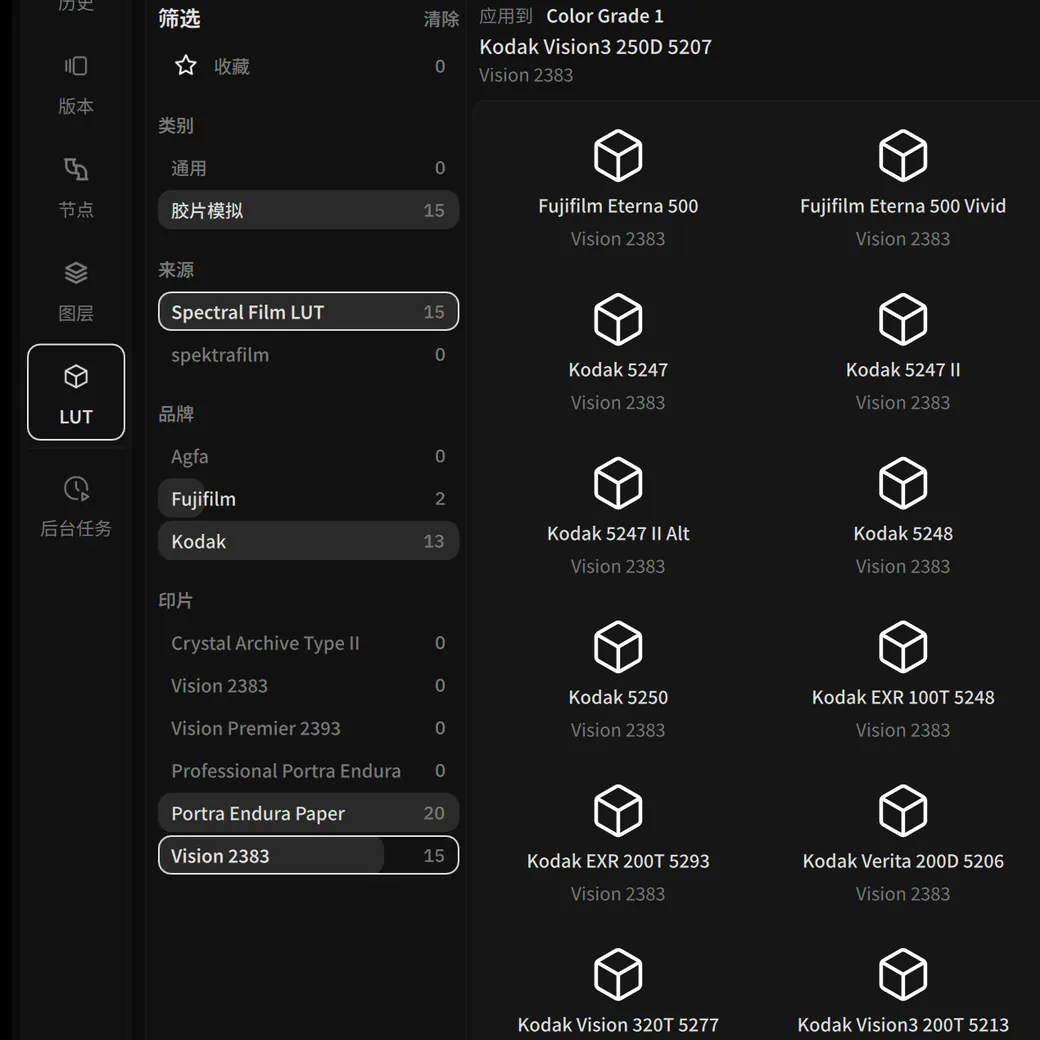This screenshot has width=1040, height=1040.
Task: Toggle the spektrafilm source filter
Action: tap(308, 354)
